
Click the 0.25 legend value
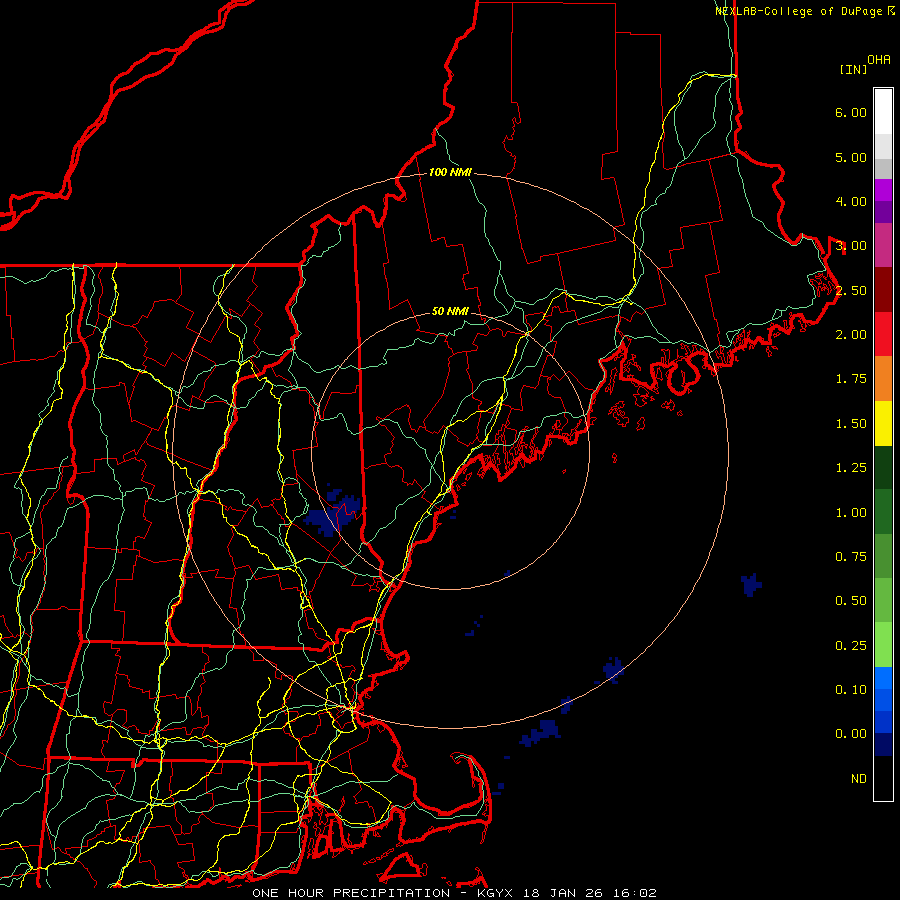click(x=851, y=646)
